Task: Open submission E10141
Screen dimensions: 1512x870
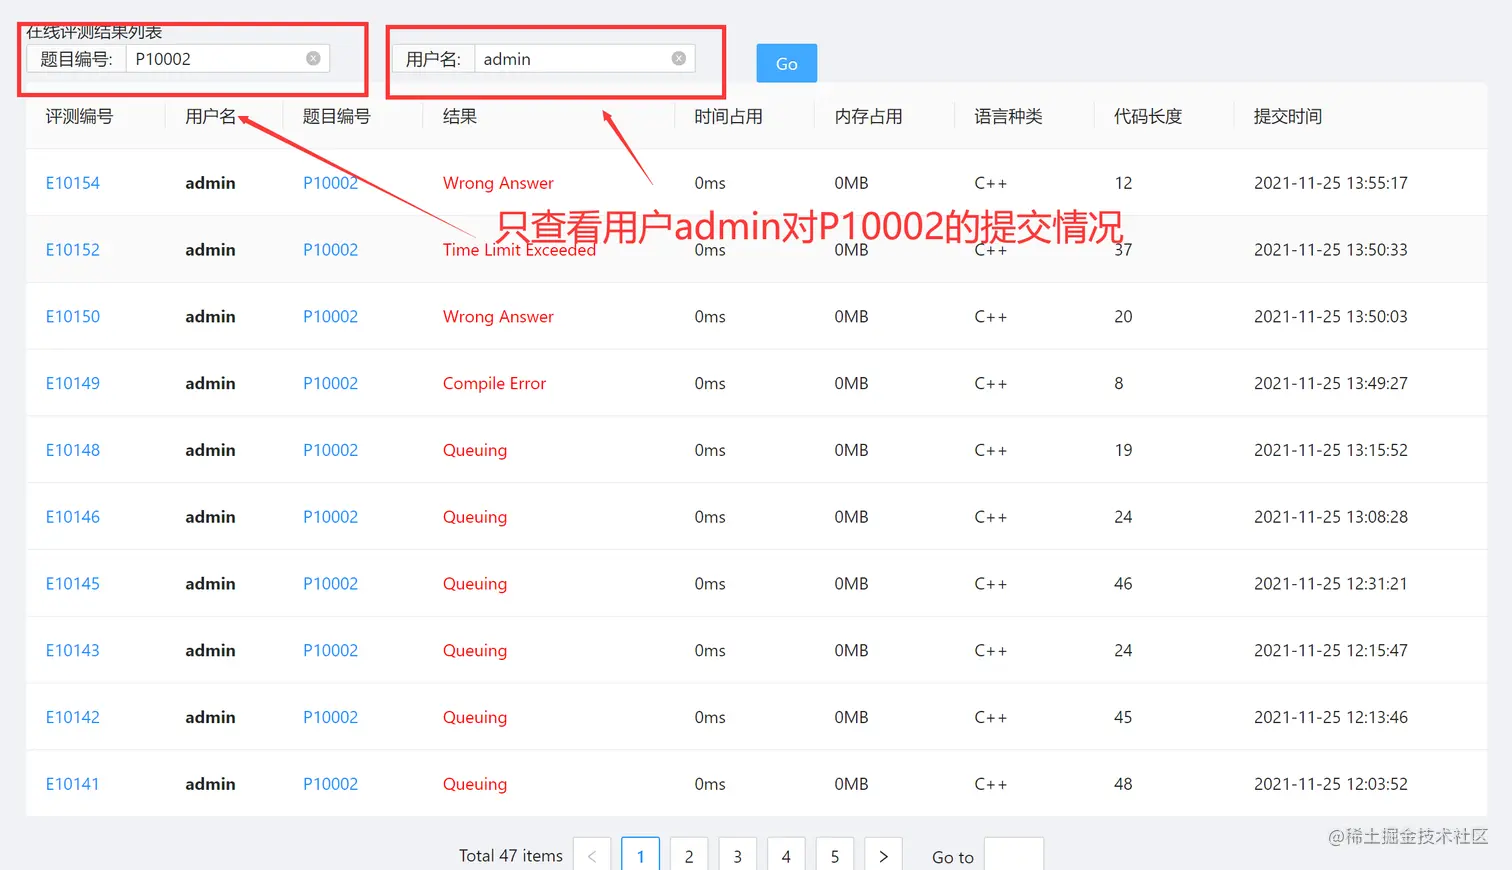Action: pos(73,784)
